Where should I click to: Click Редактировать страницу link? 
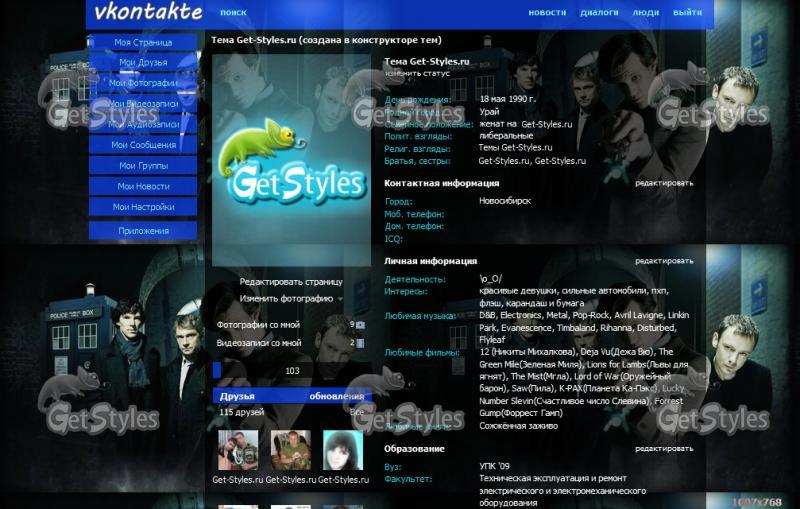pos(290,282)
